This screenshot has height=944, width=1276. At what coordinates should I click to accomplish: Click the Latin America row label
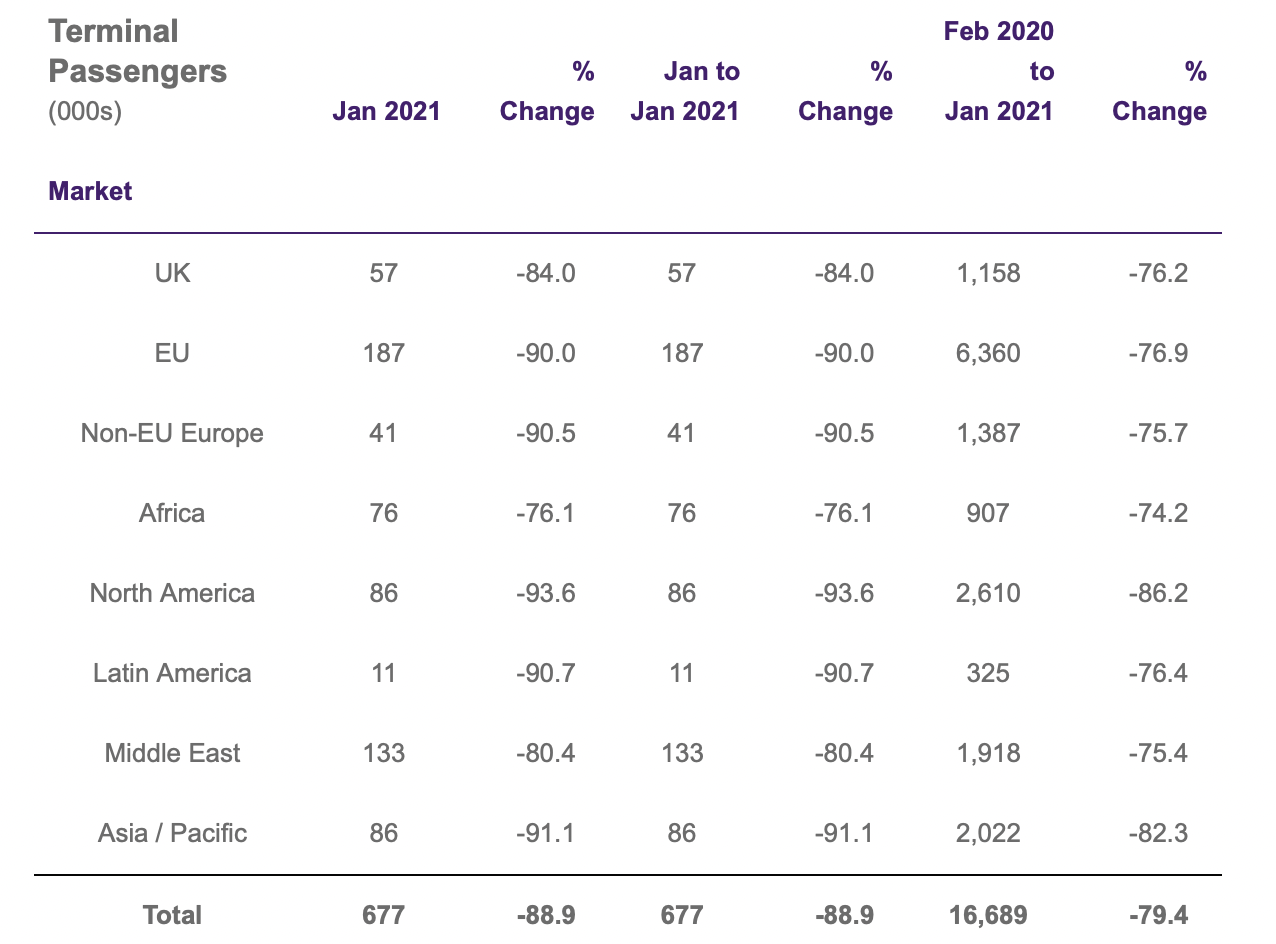tap(172, 673)
